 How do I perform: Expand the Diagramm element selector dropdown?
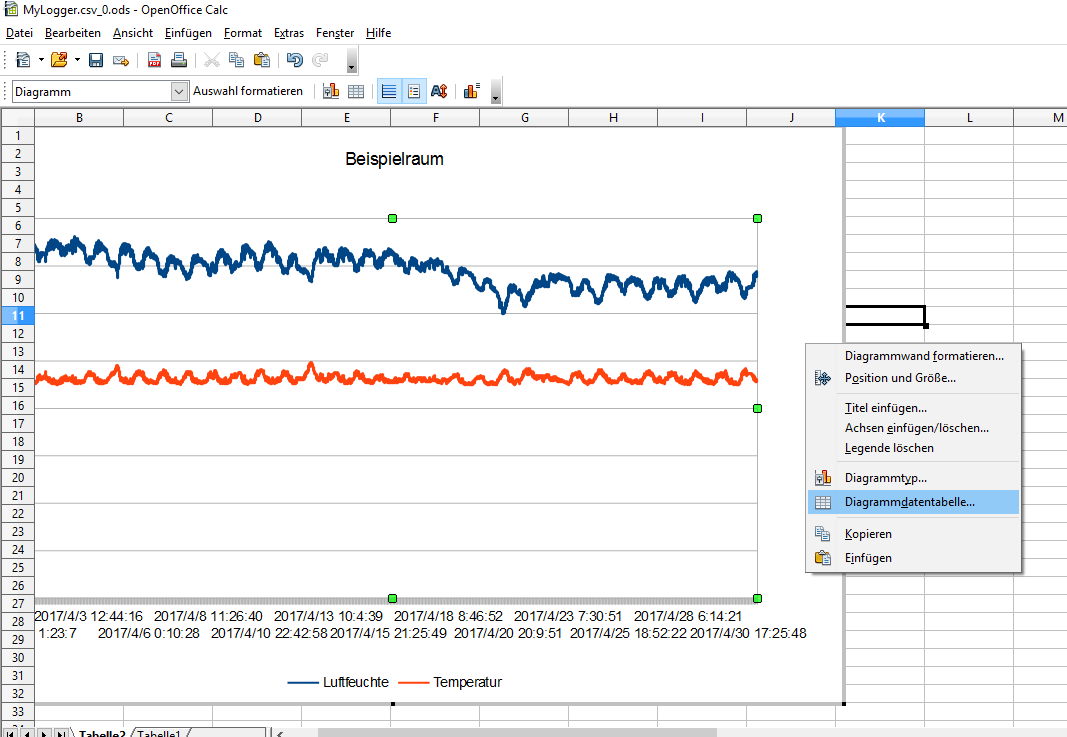coord(179,91)
